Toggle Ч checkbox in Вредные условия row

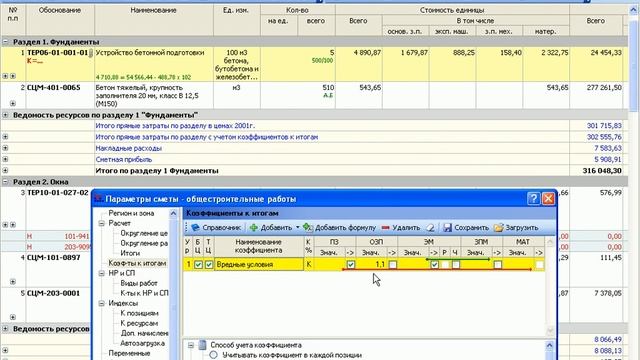456,264
